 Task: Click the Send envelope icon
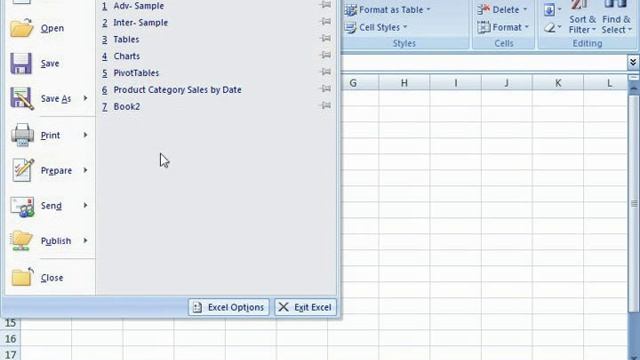(22, 206)
